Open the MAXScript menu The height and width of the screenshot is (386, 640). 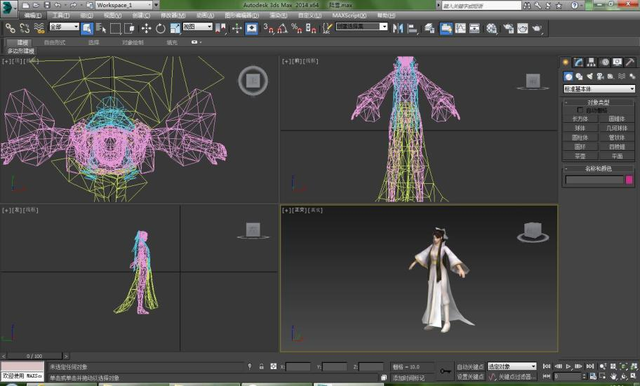[349, 16]
